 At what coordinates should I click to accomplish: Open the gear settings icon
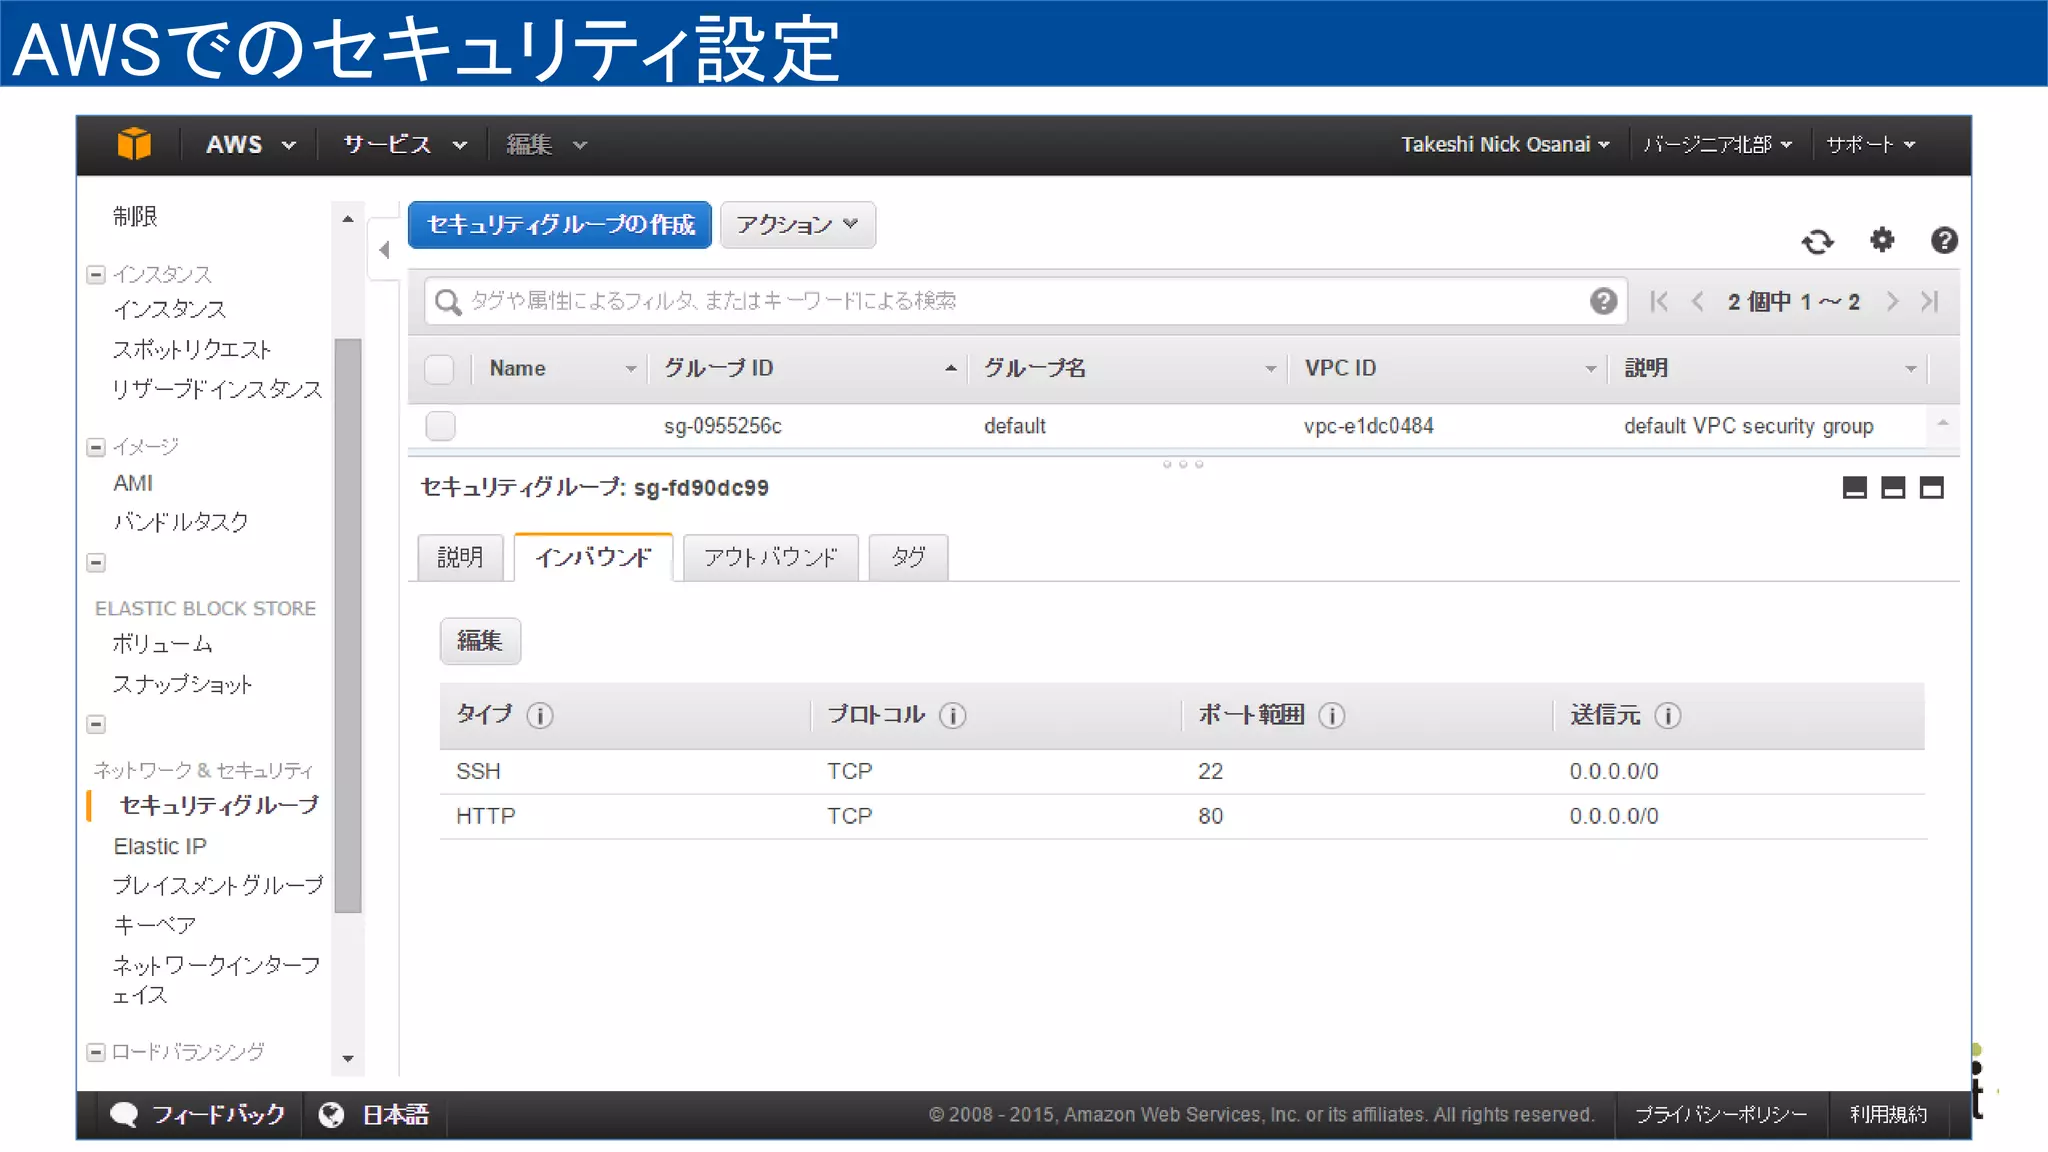click(x=1882, y=240)
